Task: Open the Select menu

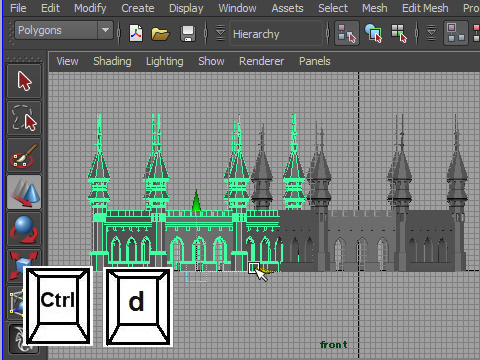Action: 333,8
